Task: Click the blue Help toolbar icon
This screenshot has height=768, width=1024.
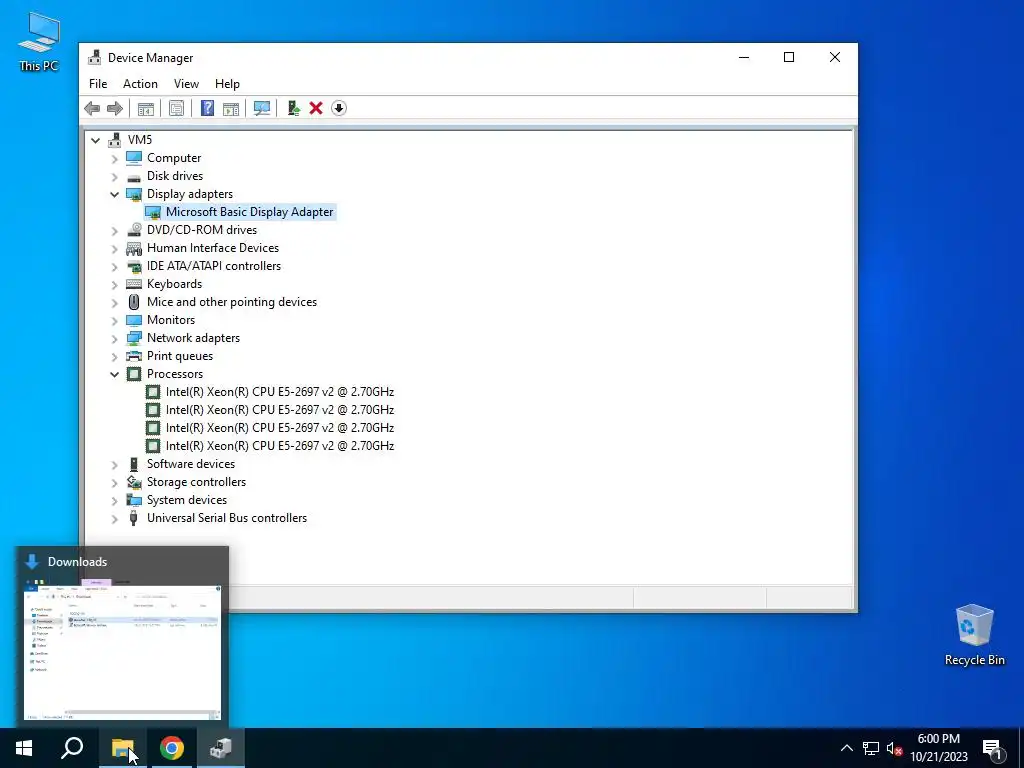Action: [207, 108]
